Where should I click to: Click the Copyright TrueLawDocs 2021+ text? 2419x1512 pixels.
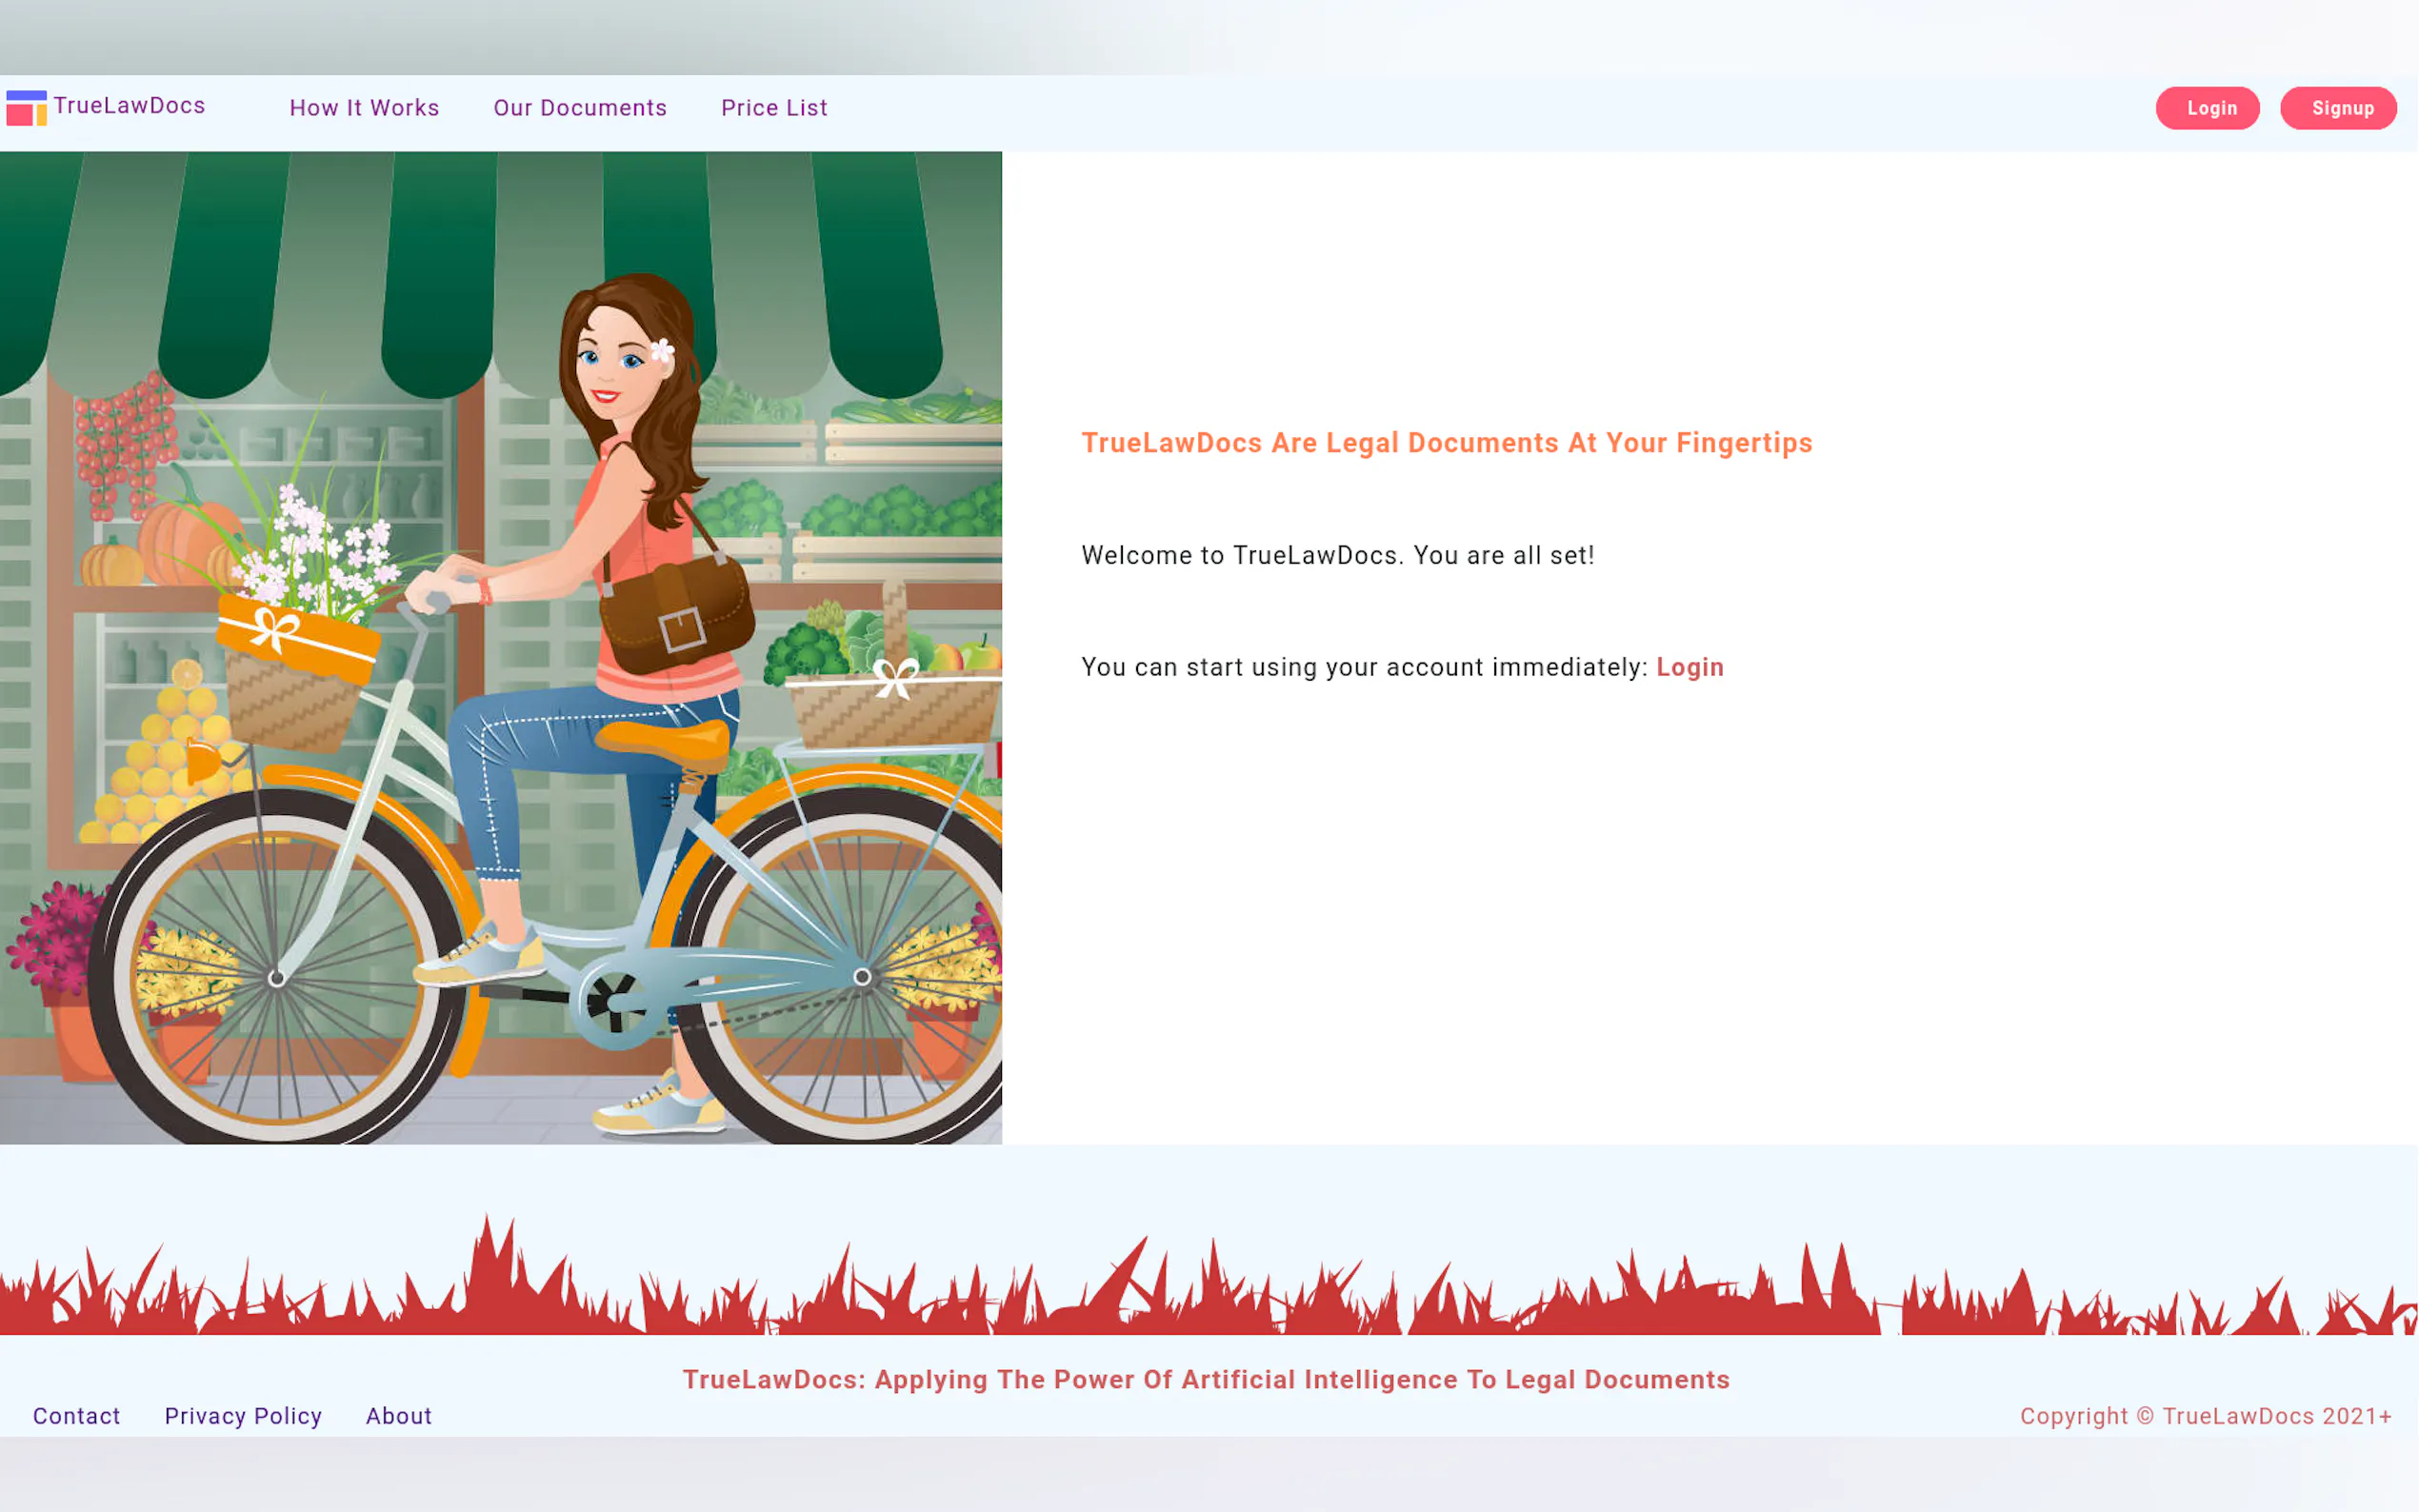[2205, 1416]
